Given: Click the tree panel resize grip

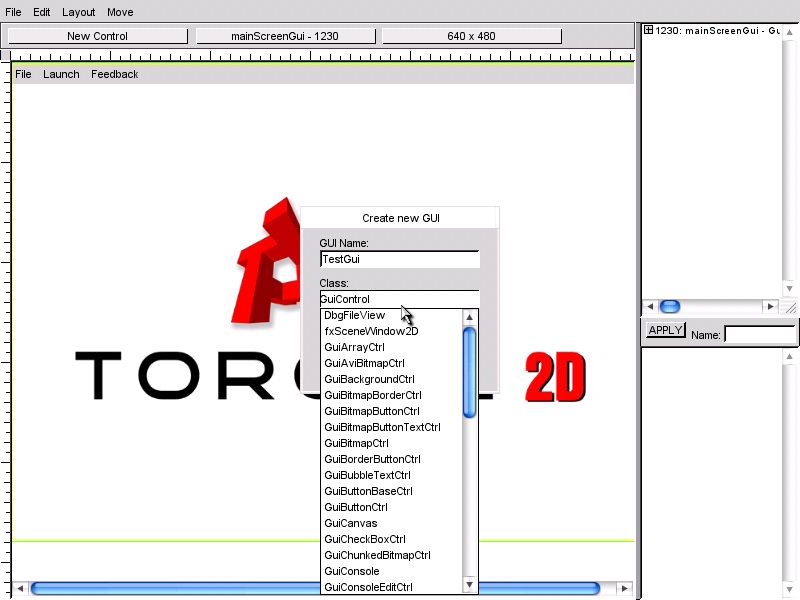Looking at the screenshot, I should point(790,307).
